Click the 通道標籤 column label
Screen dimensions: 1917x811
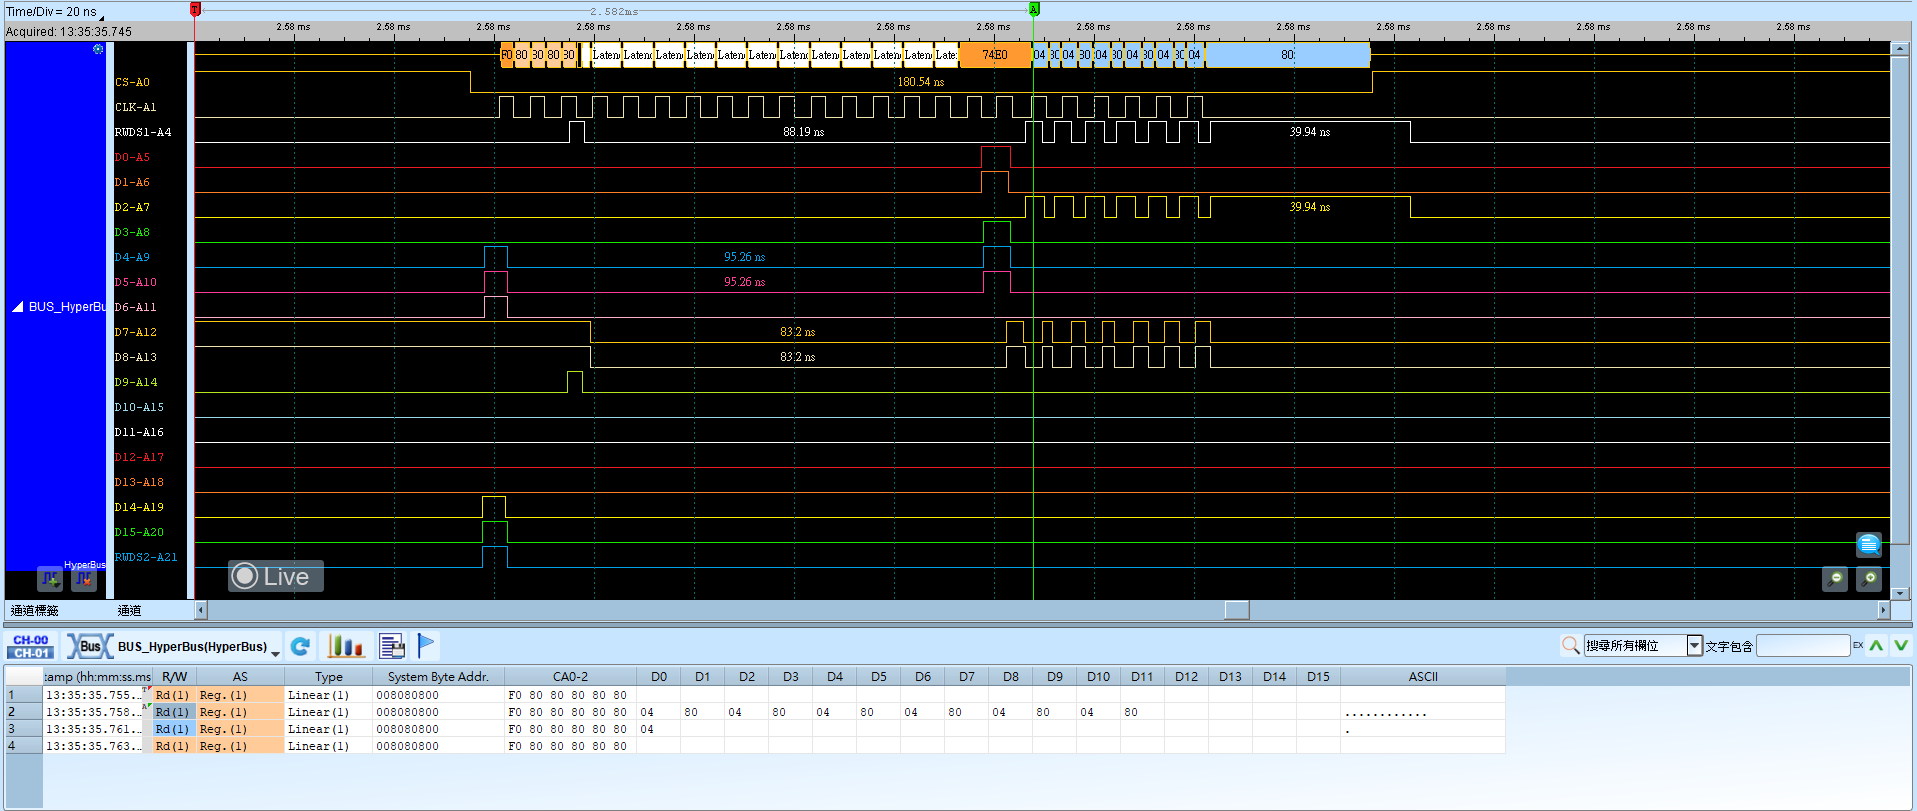[35, 610]
